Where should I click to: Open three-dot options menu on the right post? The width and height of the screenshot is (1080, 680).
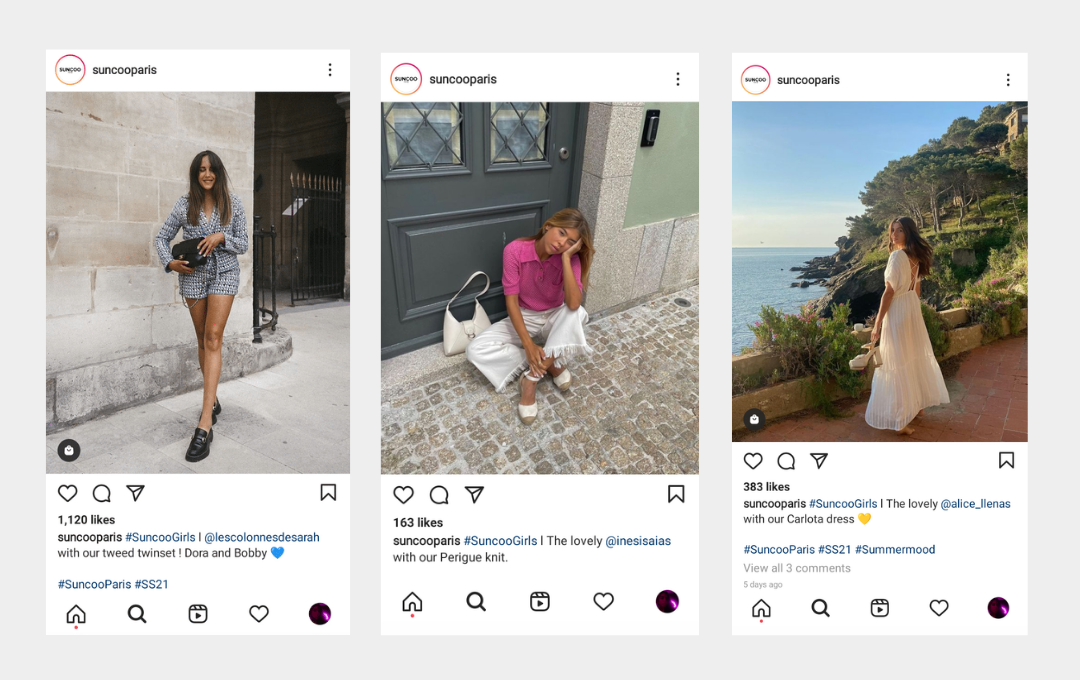(1008, 80)
